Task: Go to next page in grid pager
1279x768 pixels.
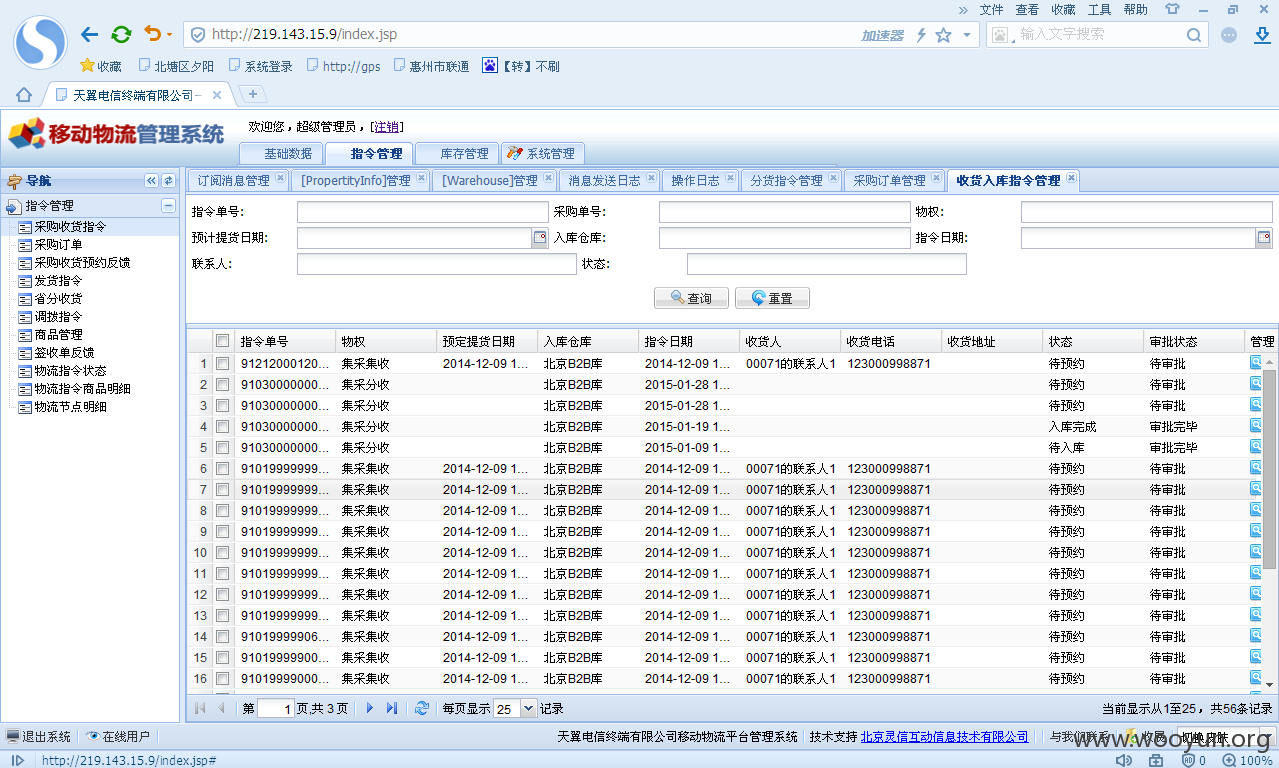Action: coord(369,708)
